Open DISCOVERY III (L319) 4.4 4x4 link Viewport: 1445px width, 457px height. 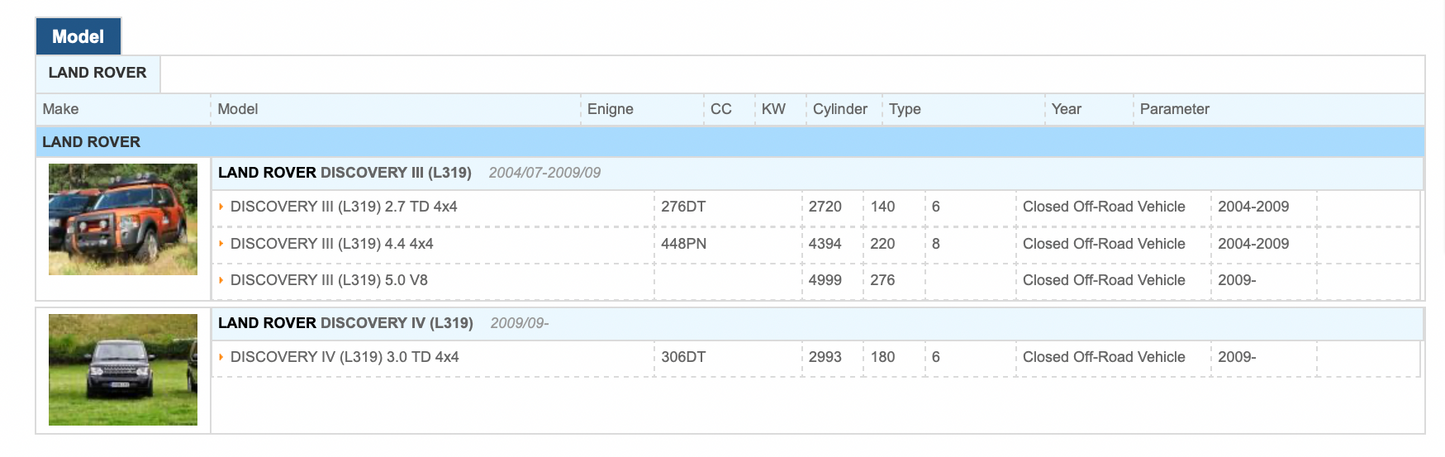click(x=332, y=243)
